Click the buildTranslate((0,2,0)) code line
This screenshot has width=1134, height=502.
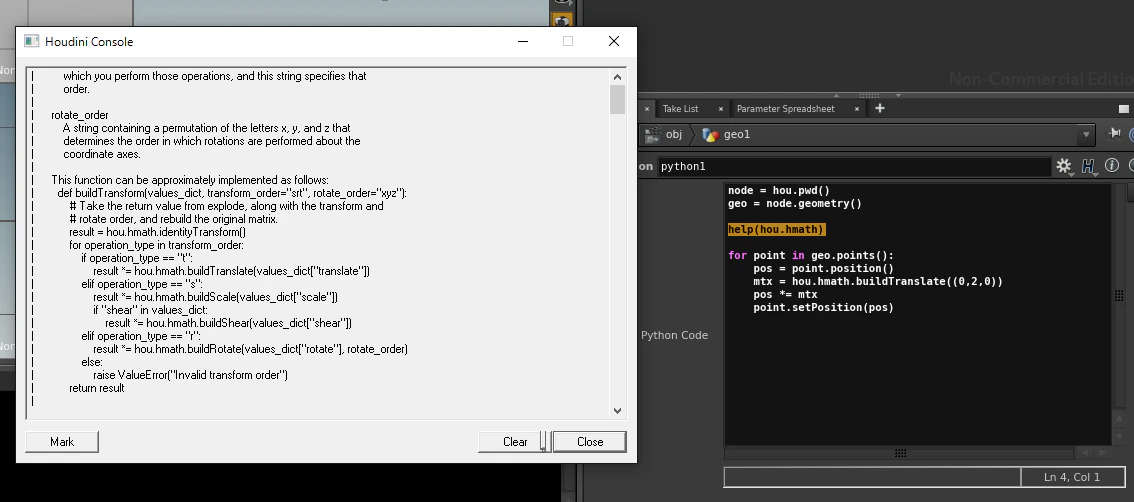click(x=877, y=281)
